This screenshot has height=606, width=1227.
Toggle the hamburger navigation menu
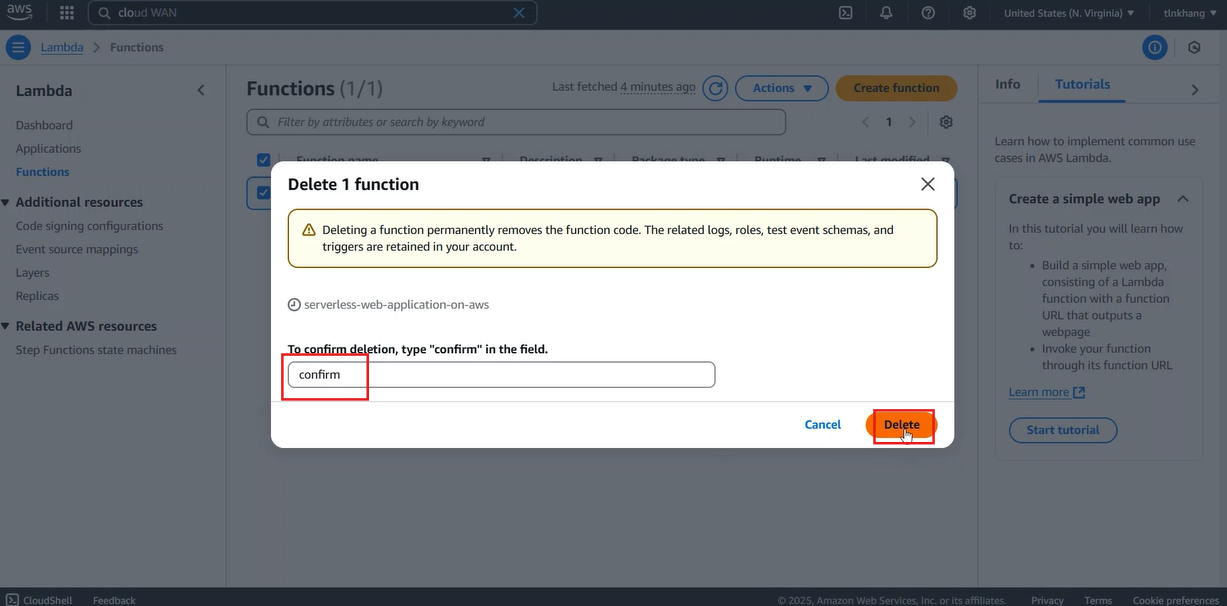click(x=18, y=47)
